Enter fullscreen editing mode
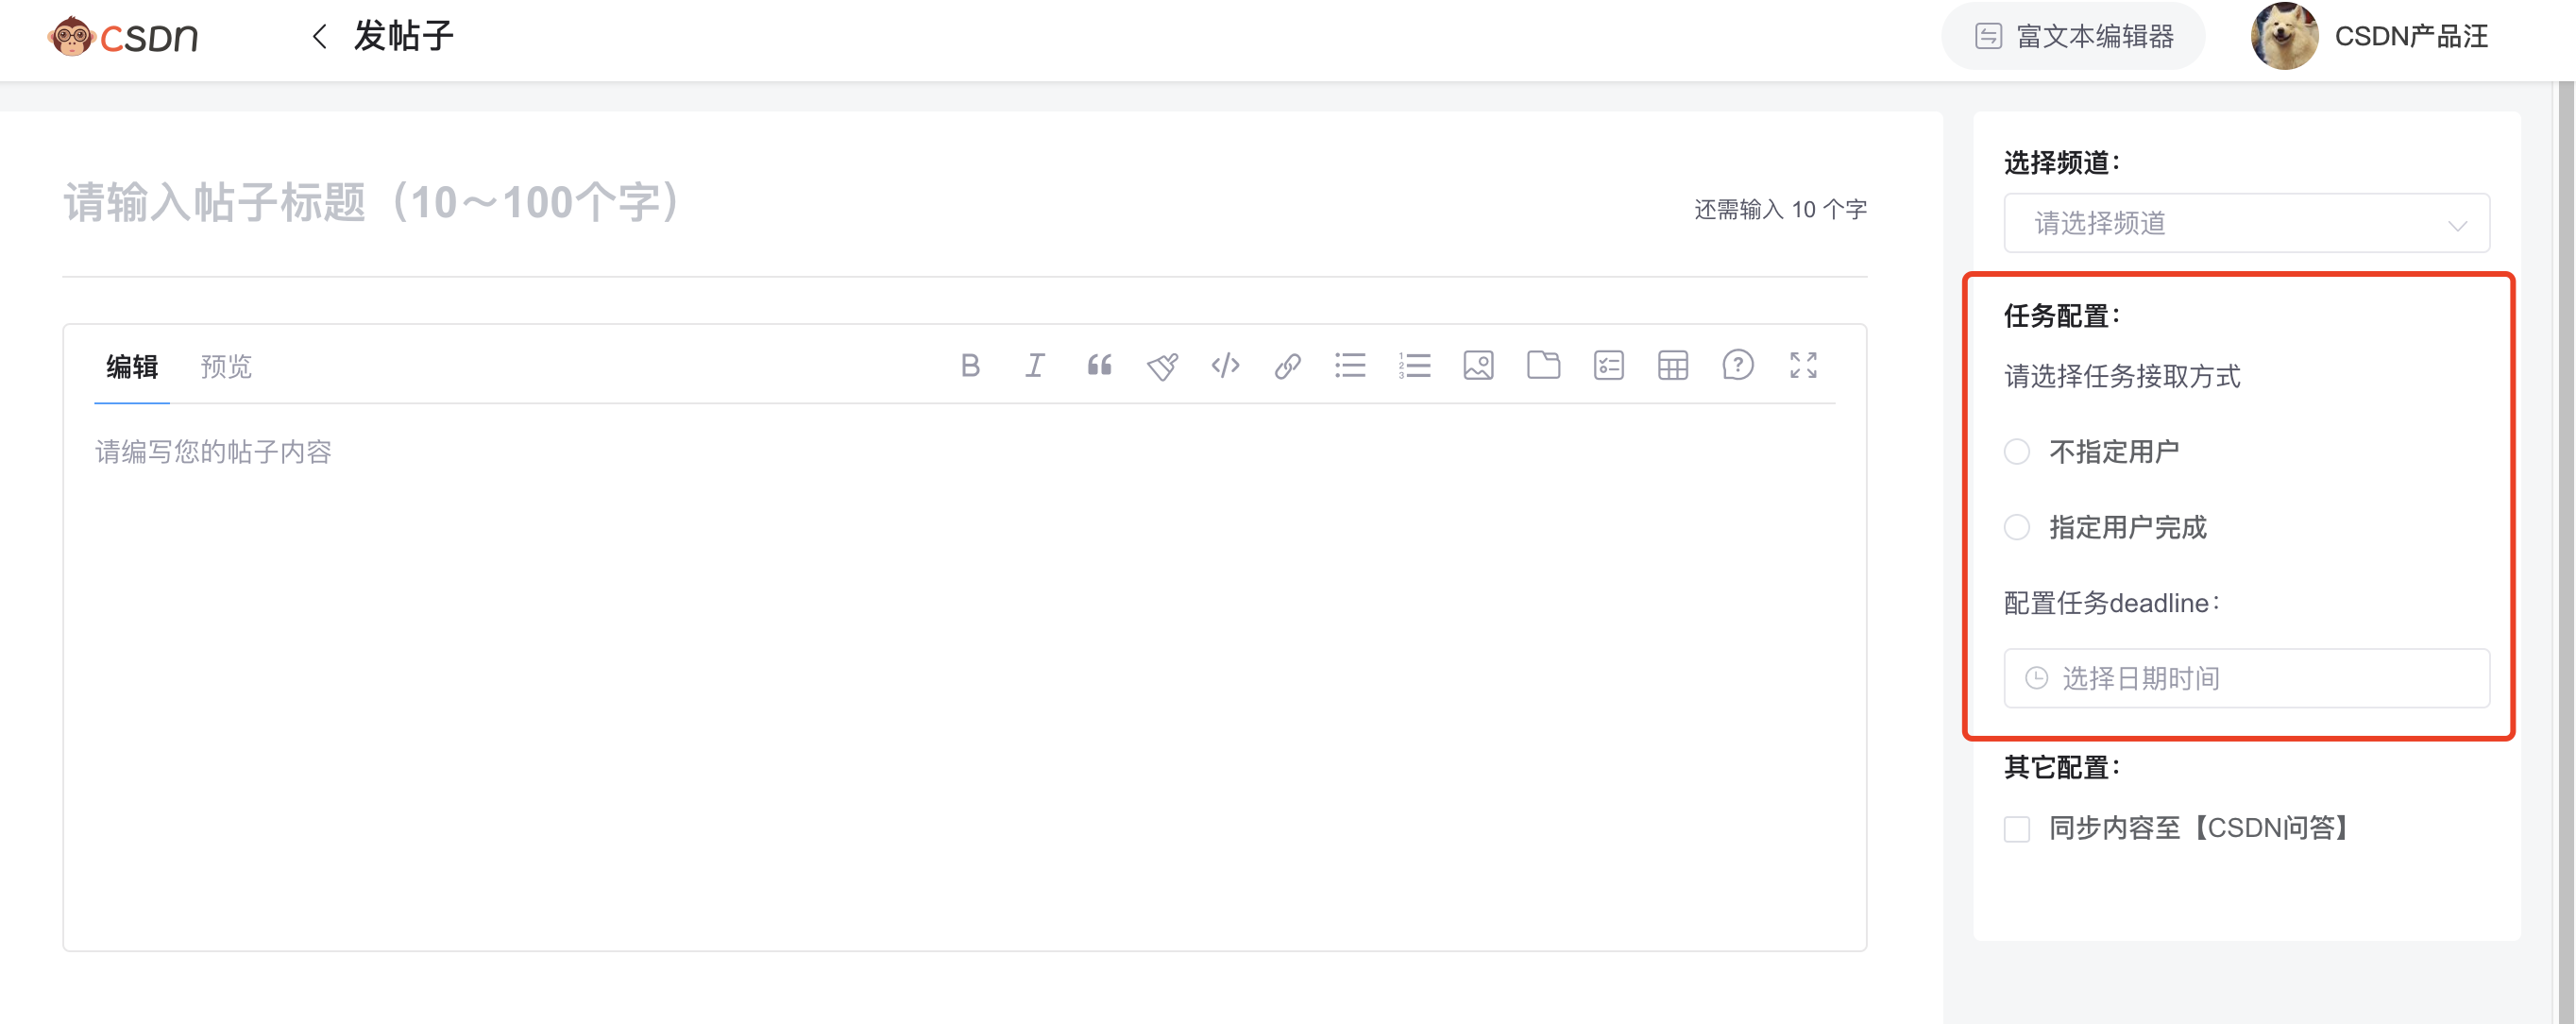2576x1024 pixels. click(1802, 366)
